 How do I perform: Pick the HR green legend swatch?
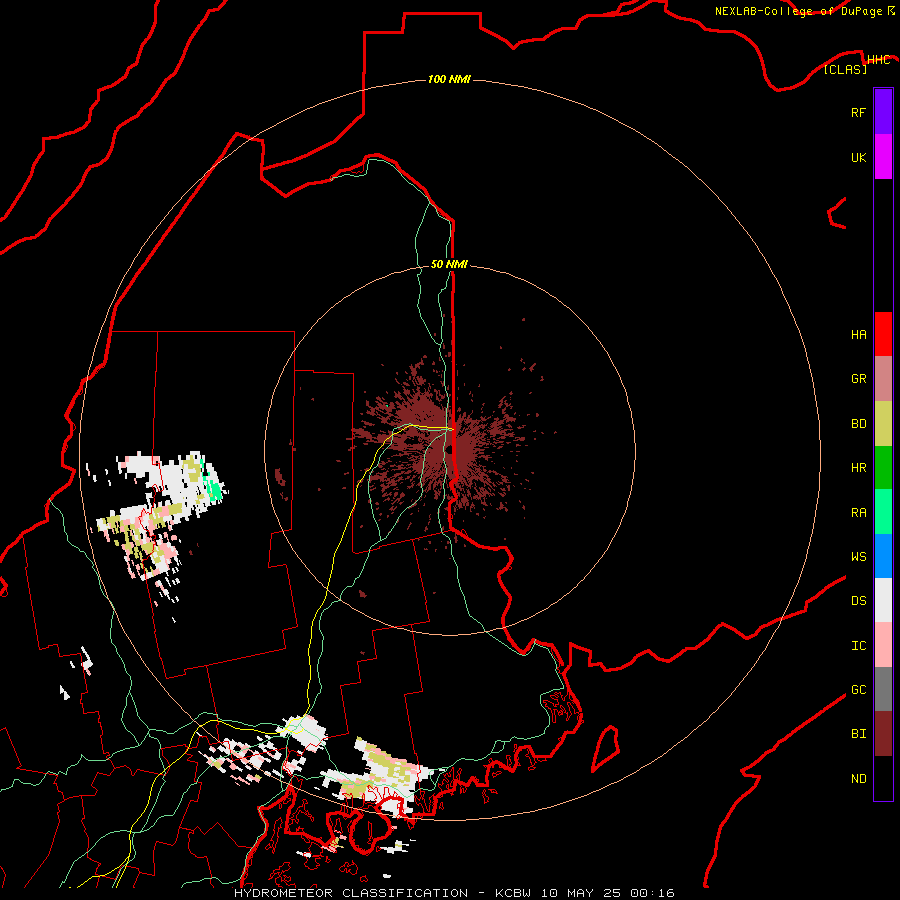click(883, 468)
